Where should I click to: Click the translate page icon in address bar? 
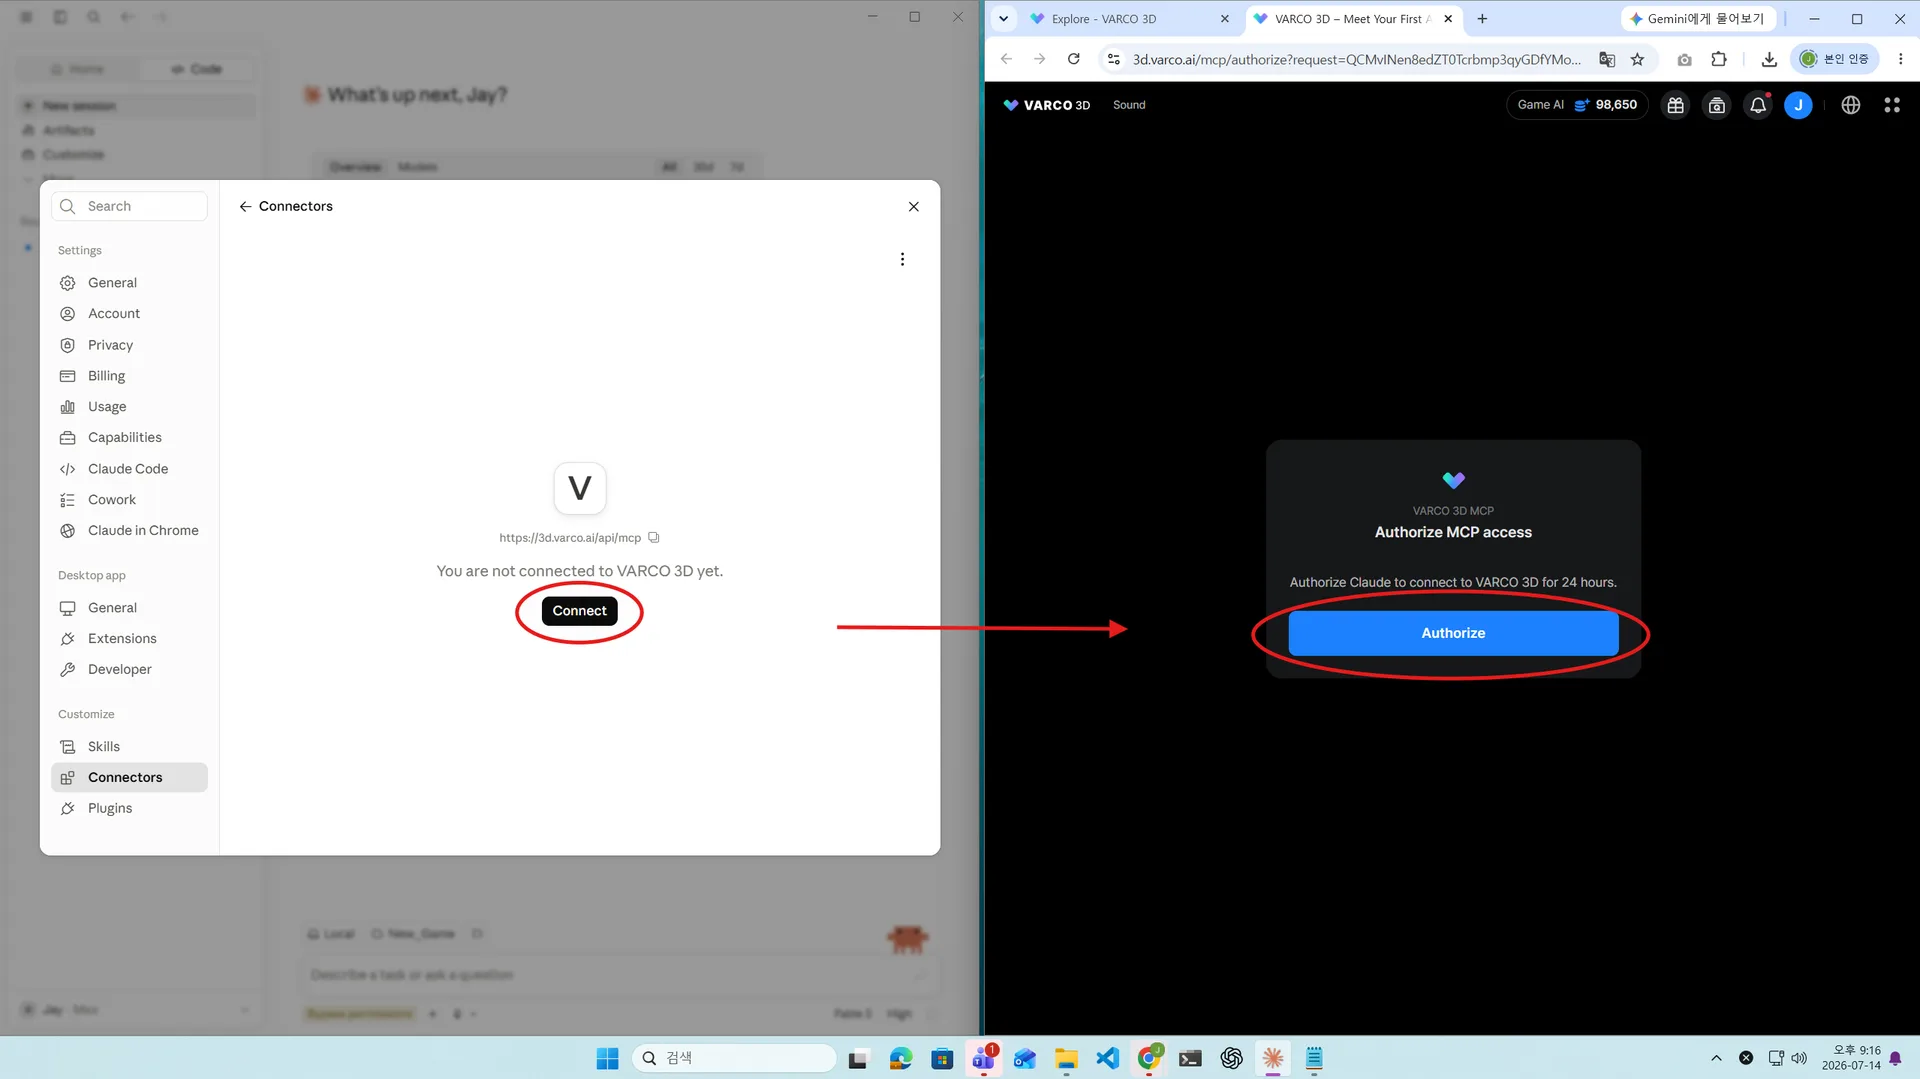(x=1607, y=59)
